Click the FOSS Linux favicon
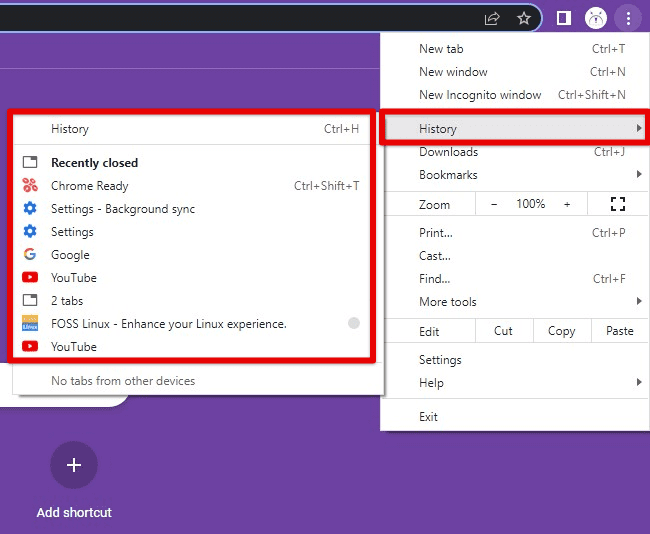The height and width of the screenshot is (534, 650). [30, 323]
